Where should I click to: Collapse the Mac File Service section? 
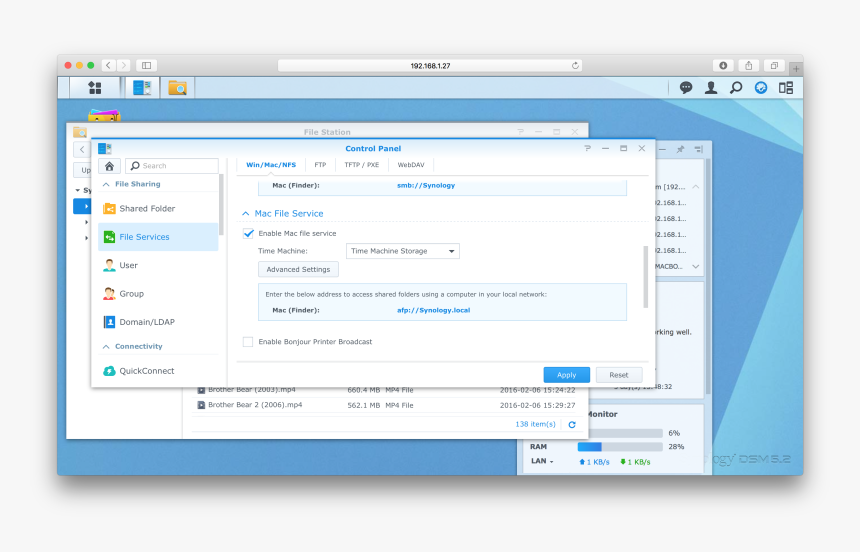[x=246, y=213]
